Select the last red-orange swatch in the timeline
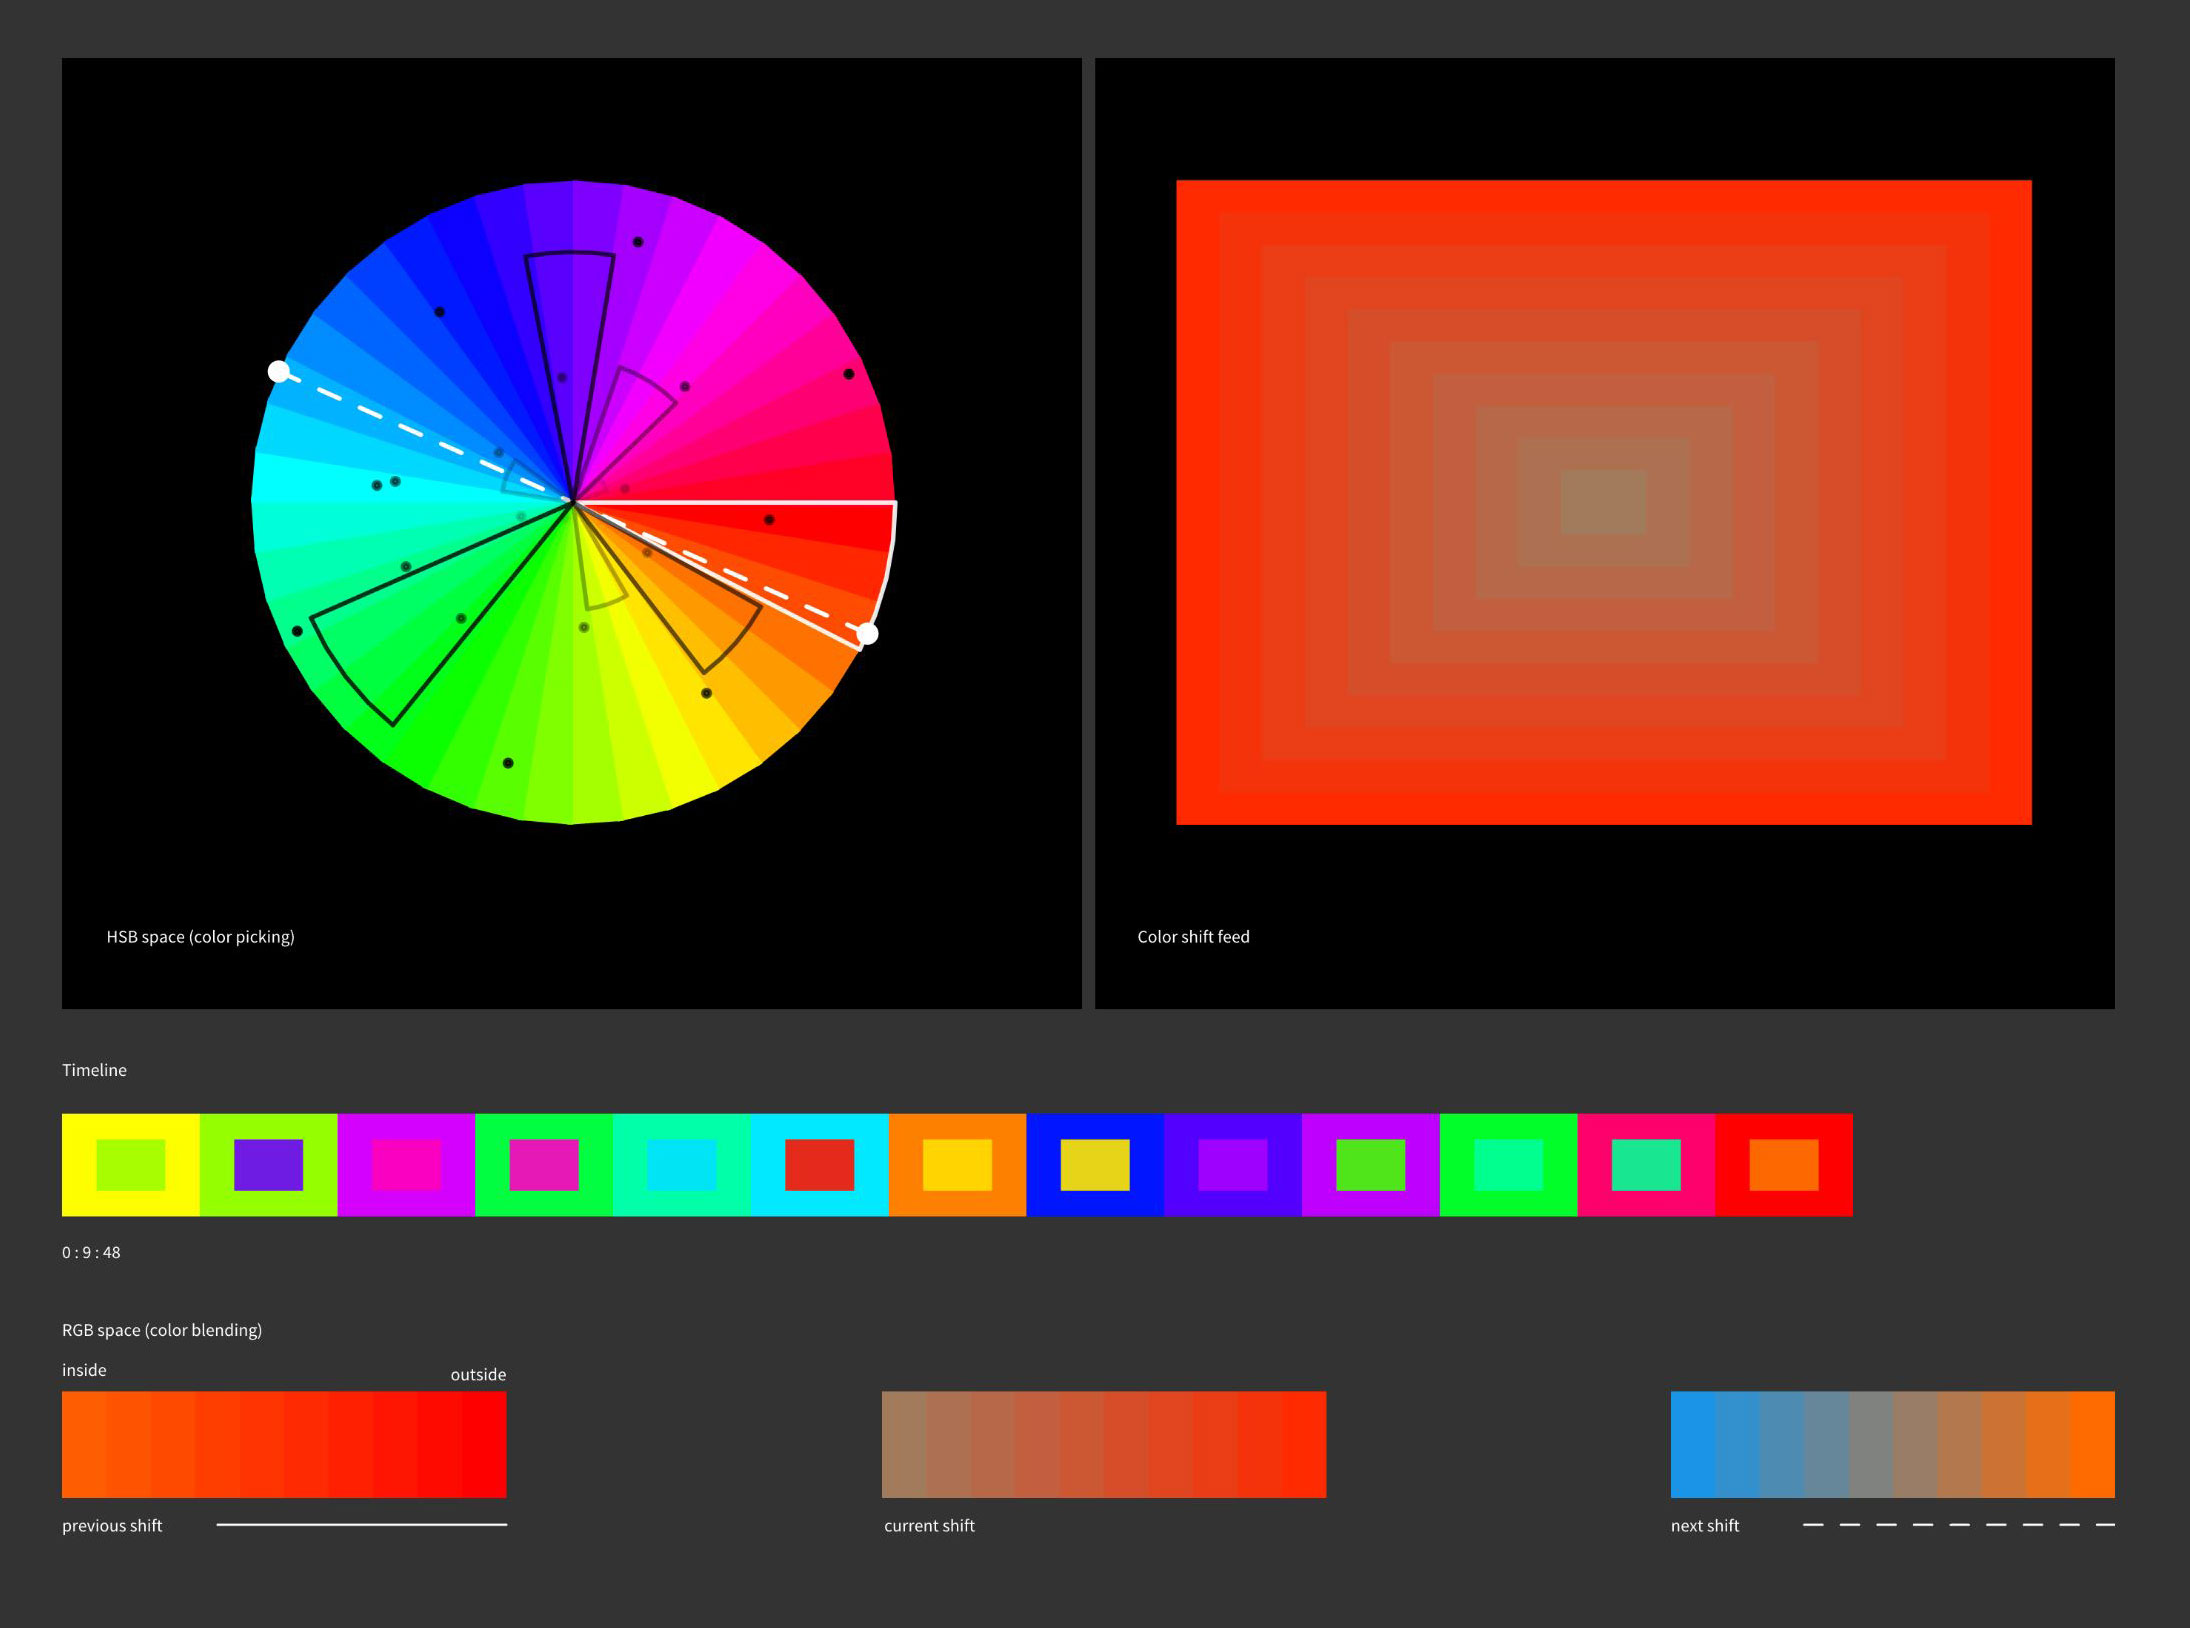 coord(1783,1163)
